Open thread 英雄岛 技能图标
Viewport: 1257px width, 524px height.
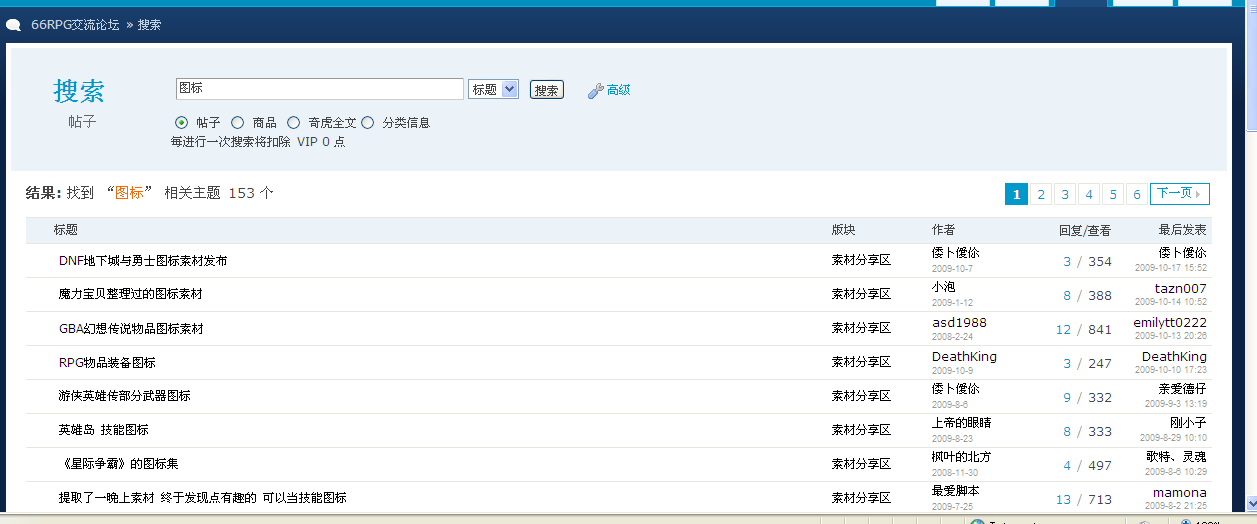pos(103,430)
